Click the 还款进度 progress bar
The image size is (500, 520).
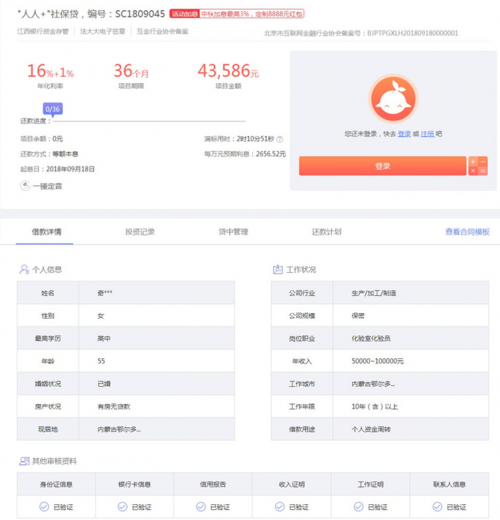pyautogui.click(x=149, y=121)
